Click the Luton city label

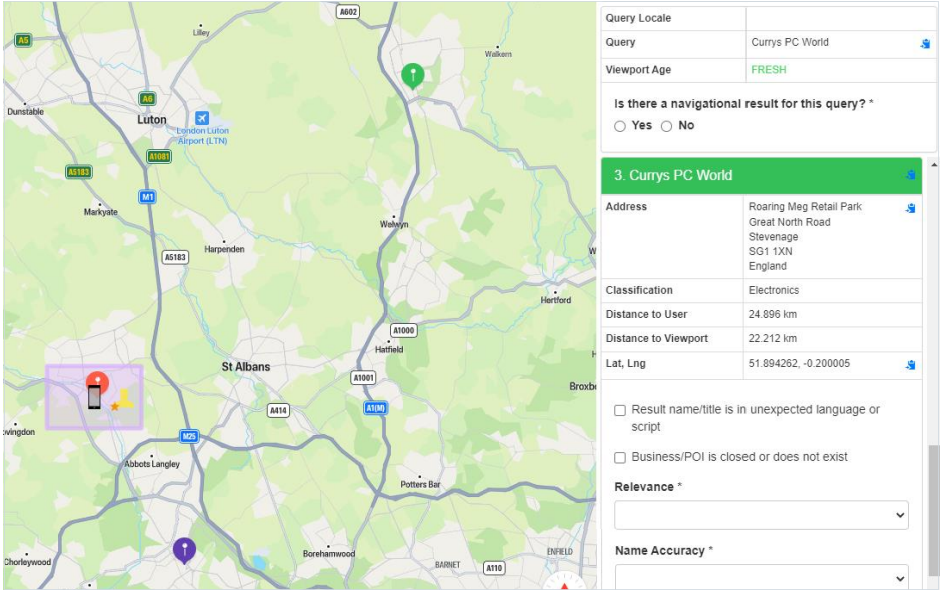point(151,120)
